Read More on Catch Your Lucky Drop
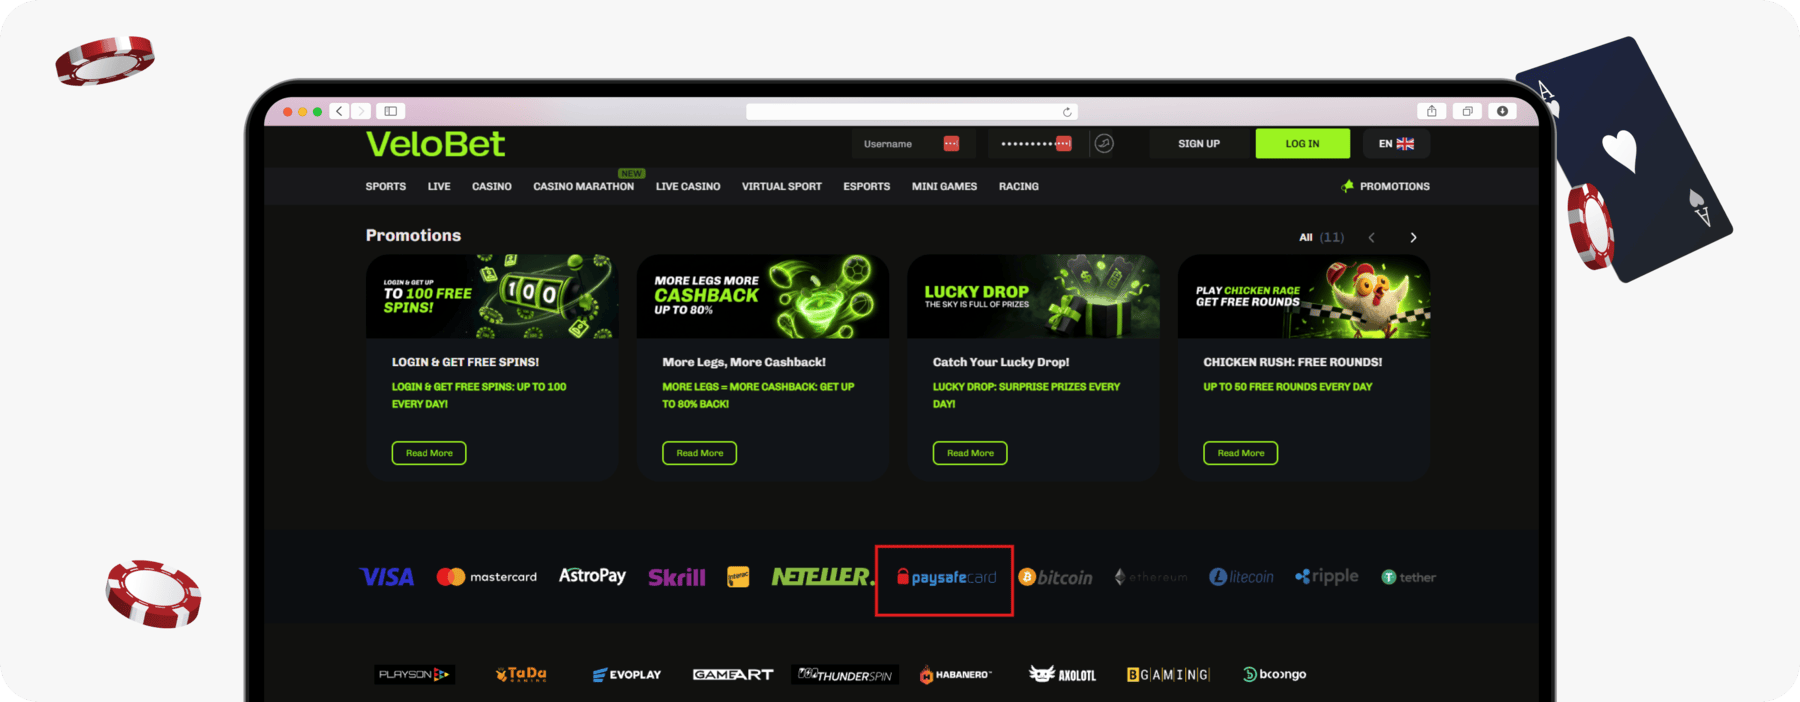The height and width of the screenshot is (702, 1800). 970,453
